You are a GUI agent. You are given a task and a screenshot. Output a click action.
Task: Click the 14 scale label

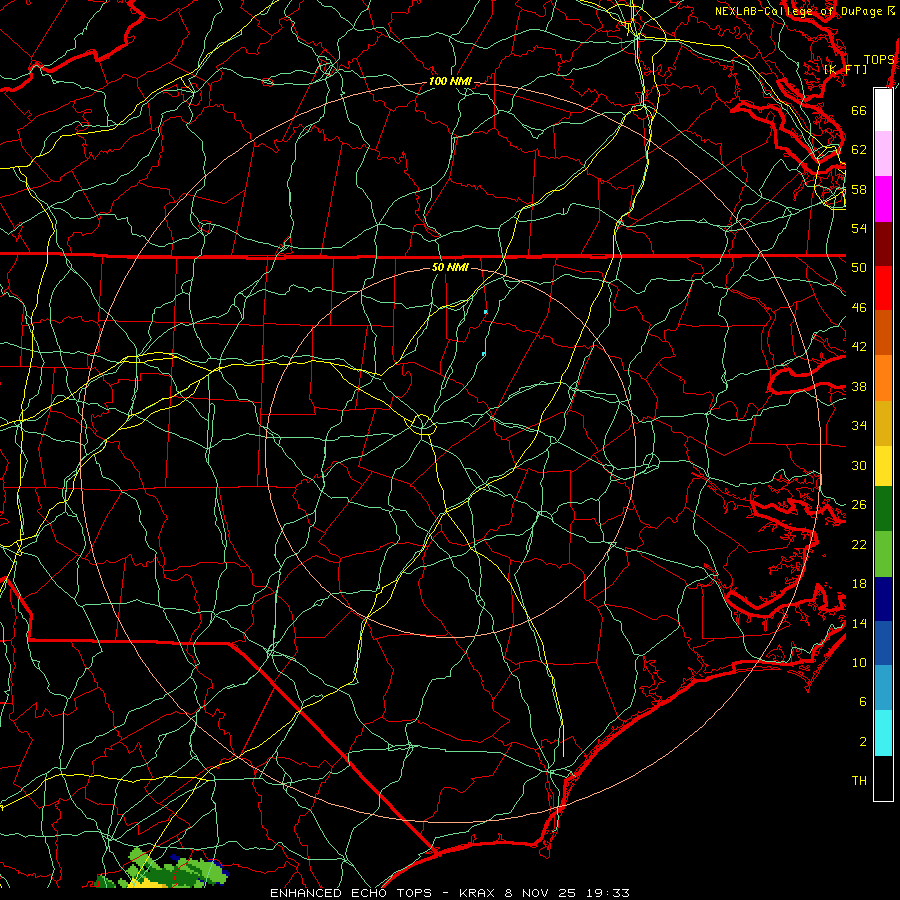(x=859, y=623)
